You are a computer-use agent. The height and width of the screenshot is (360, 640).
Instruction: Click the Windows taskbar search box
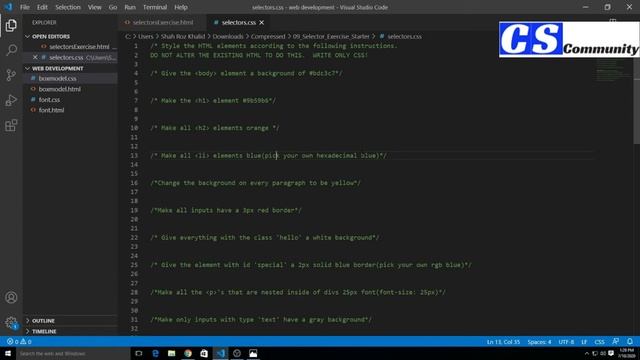click(73, 353)
